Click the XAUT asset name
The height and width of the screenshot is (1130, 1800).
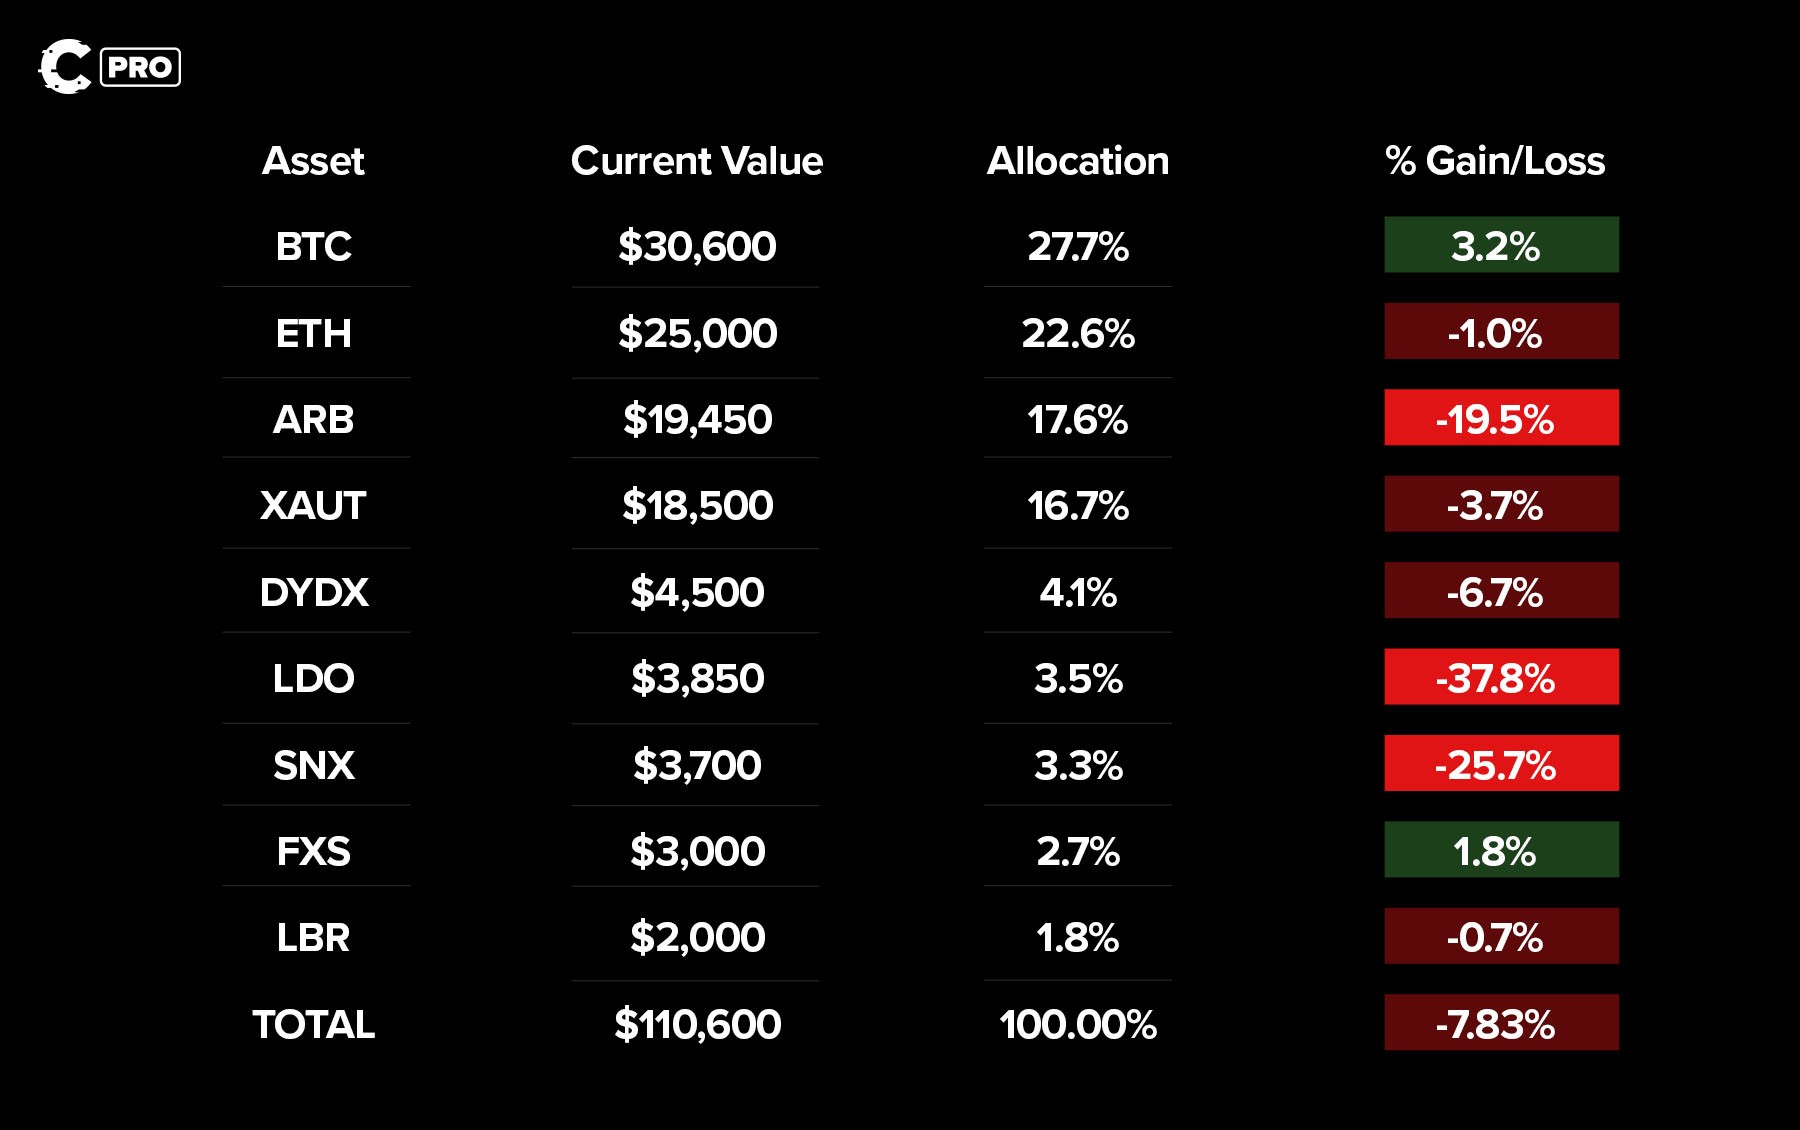click(313, 505)
